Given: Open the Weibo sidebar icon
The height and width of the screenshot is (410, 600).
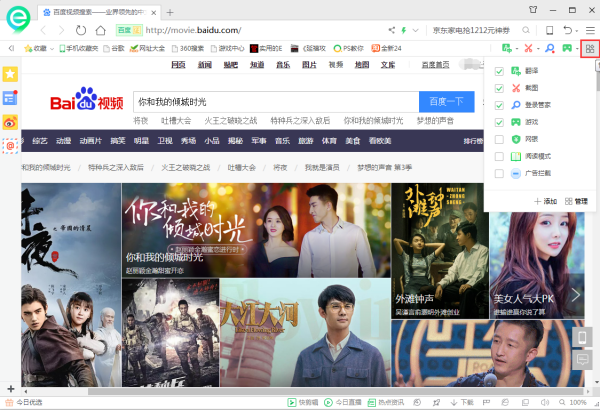Looking at the screenshot, I should point(10,122).
